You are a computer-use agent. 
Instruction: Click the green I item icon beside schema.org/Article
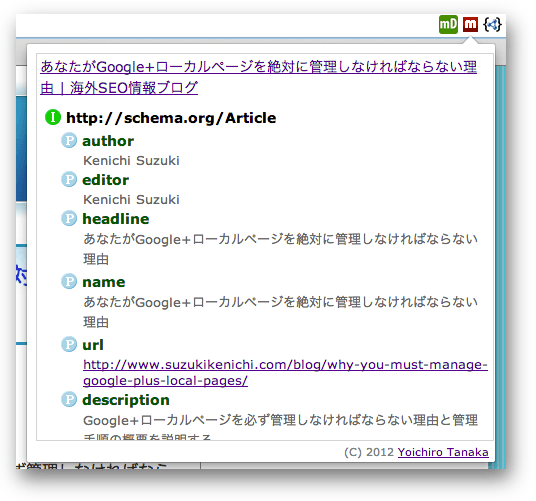[x=53, y=117]
